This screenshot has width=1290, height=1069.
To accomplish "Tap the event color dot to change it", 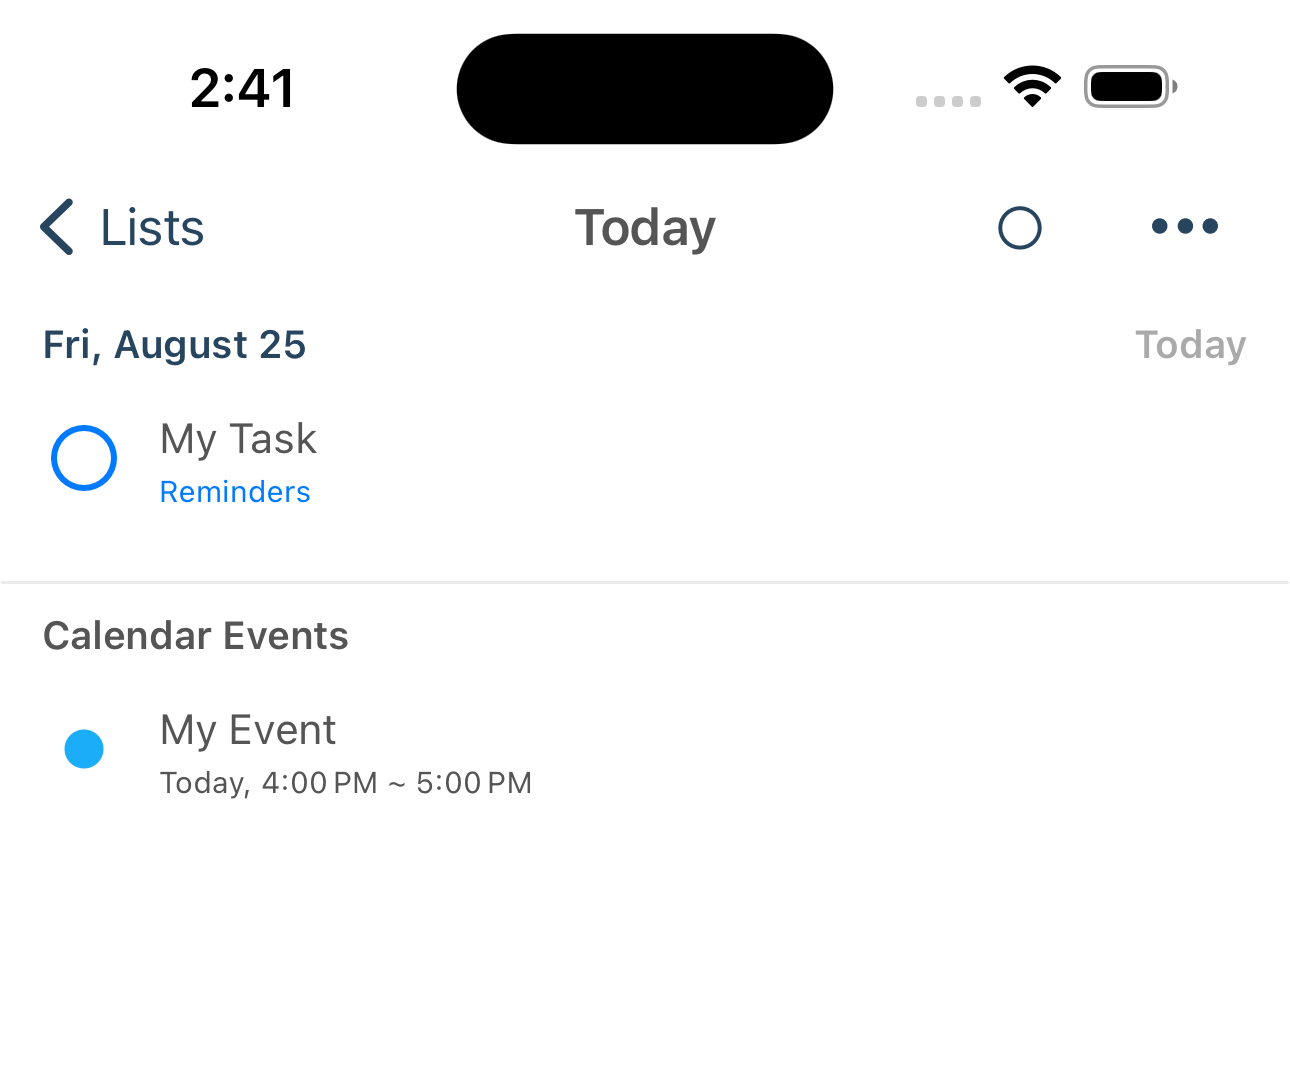I will coord(84,748).
